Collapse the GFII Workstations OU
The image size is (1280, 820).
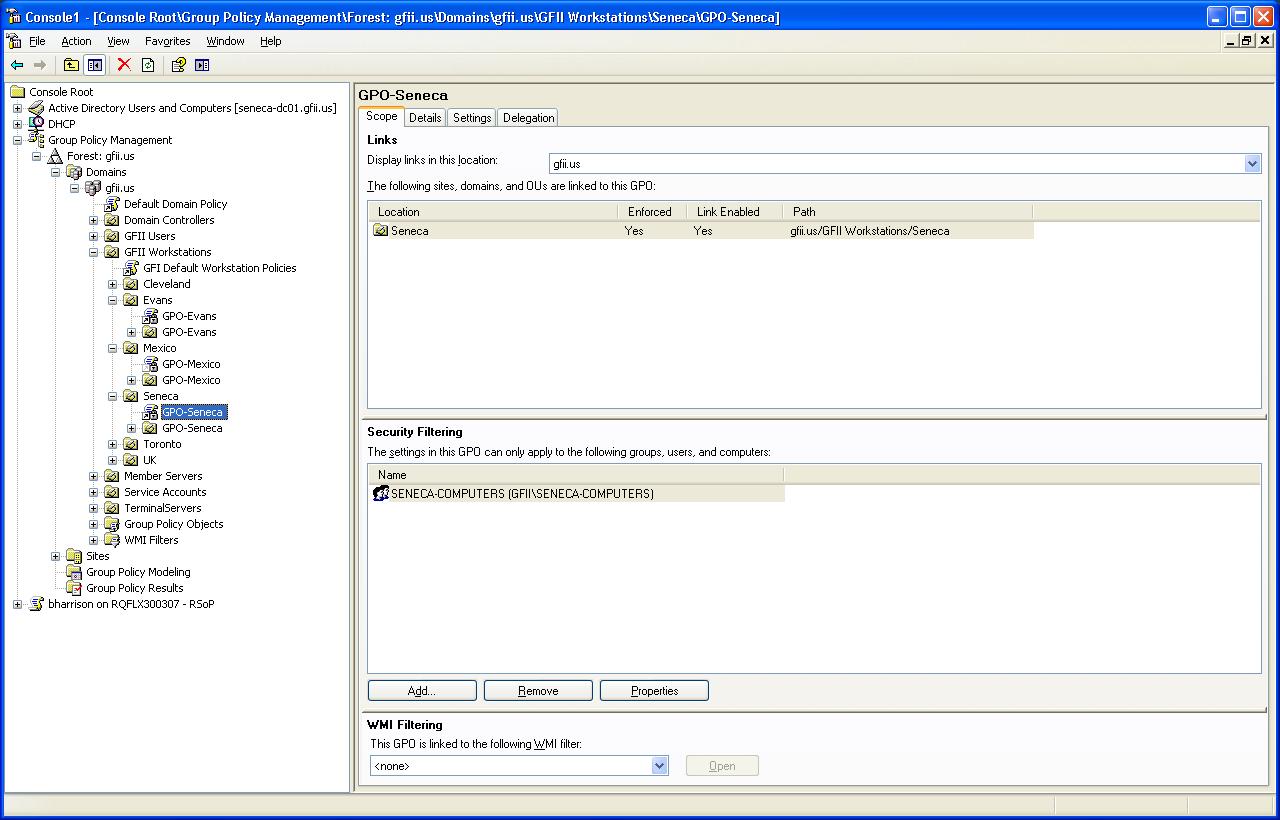91,252
